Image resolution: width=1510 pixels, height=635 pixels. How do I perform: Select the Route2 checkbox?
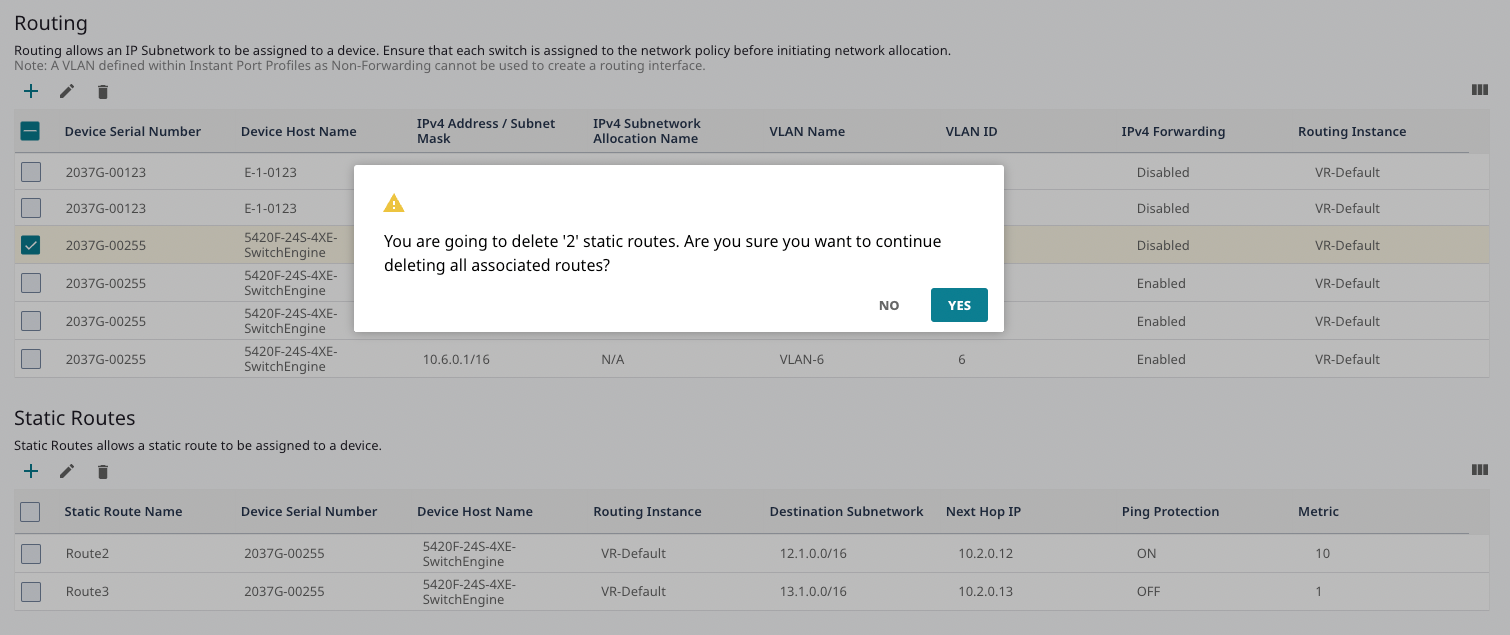[31, 553]
